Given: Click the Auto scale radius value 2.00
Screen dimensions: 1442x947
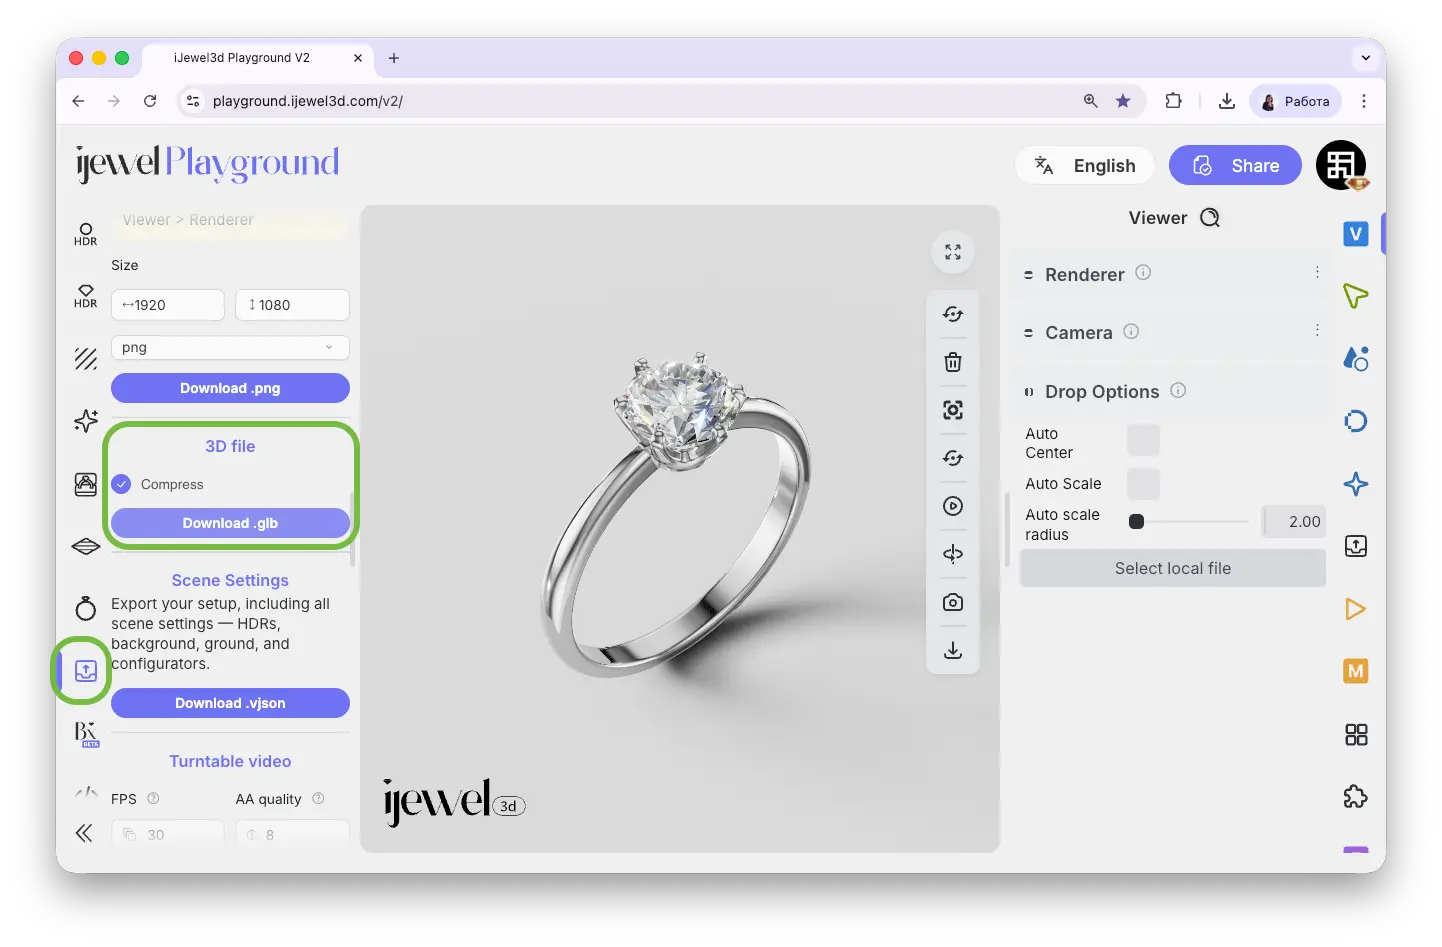Looking at the screenshot, I should coord(1294,521).
